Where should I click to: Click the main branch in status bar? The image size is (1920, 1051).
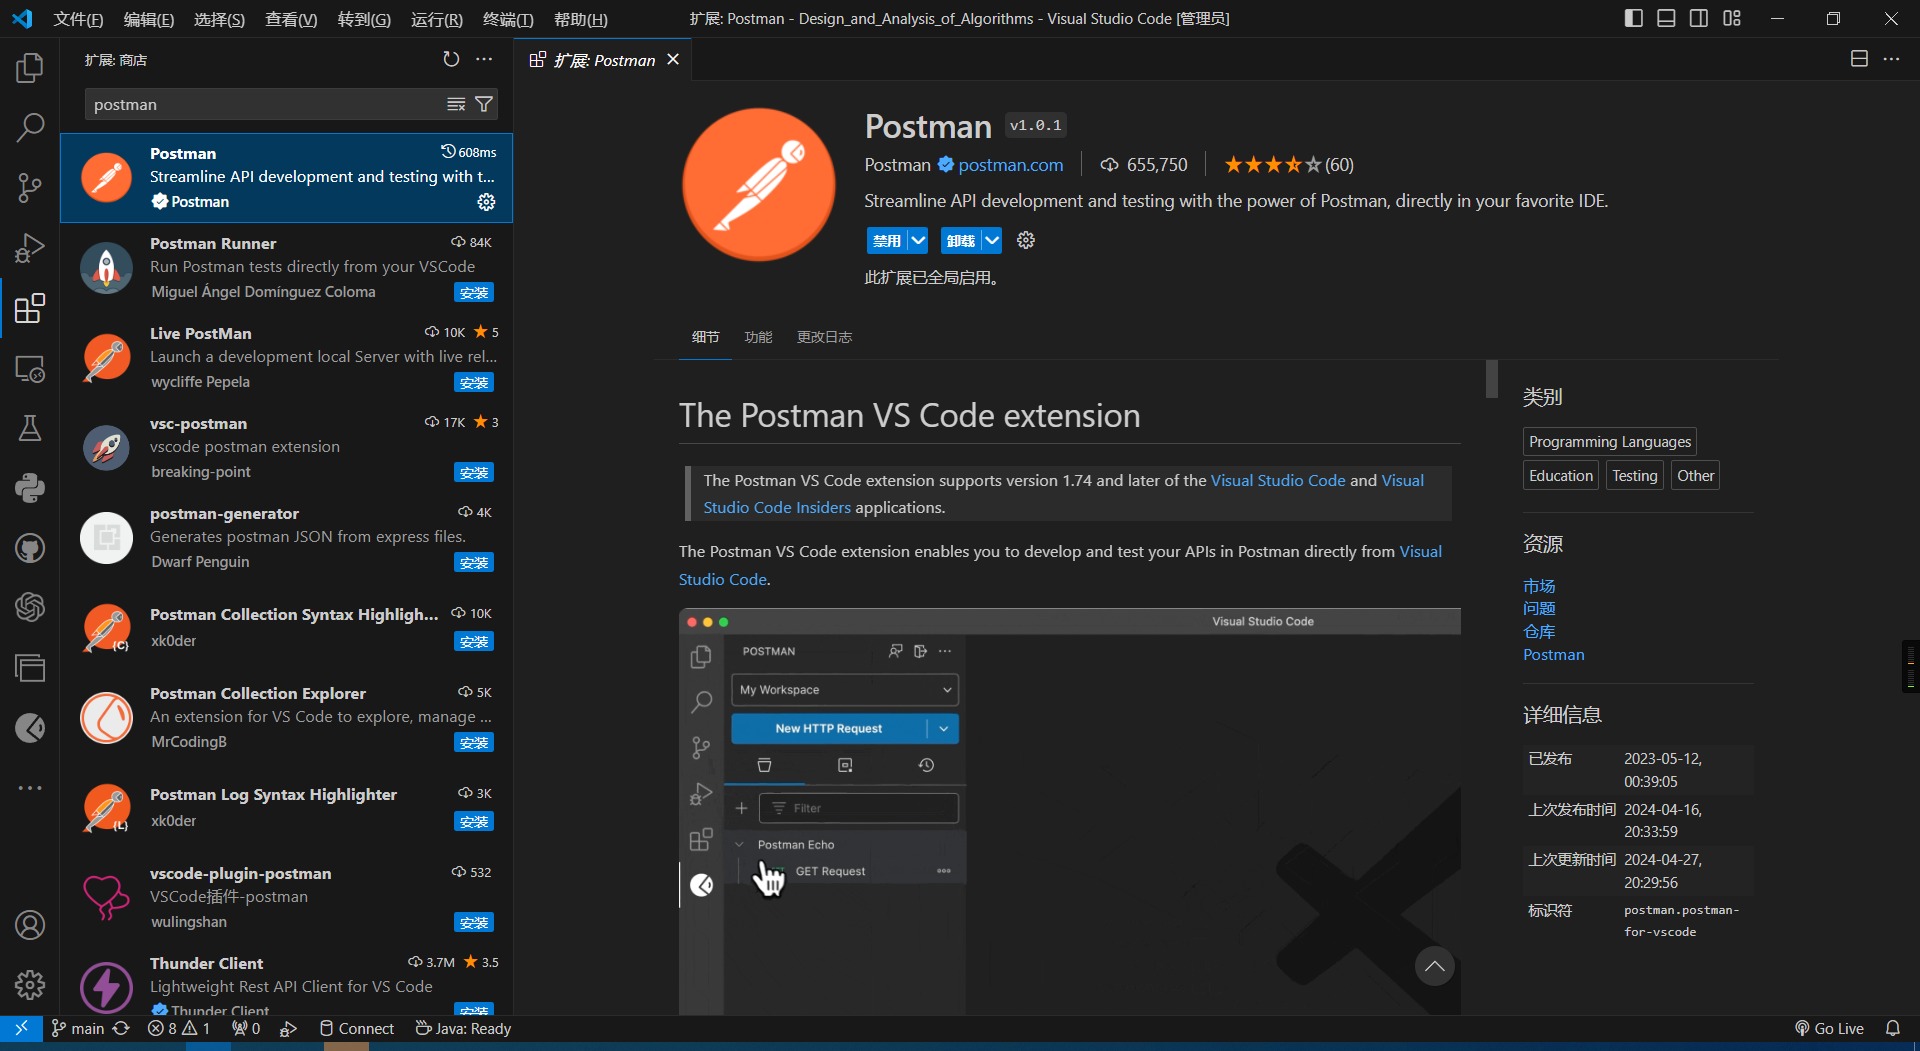[x=78, y=1028]
